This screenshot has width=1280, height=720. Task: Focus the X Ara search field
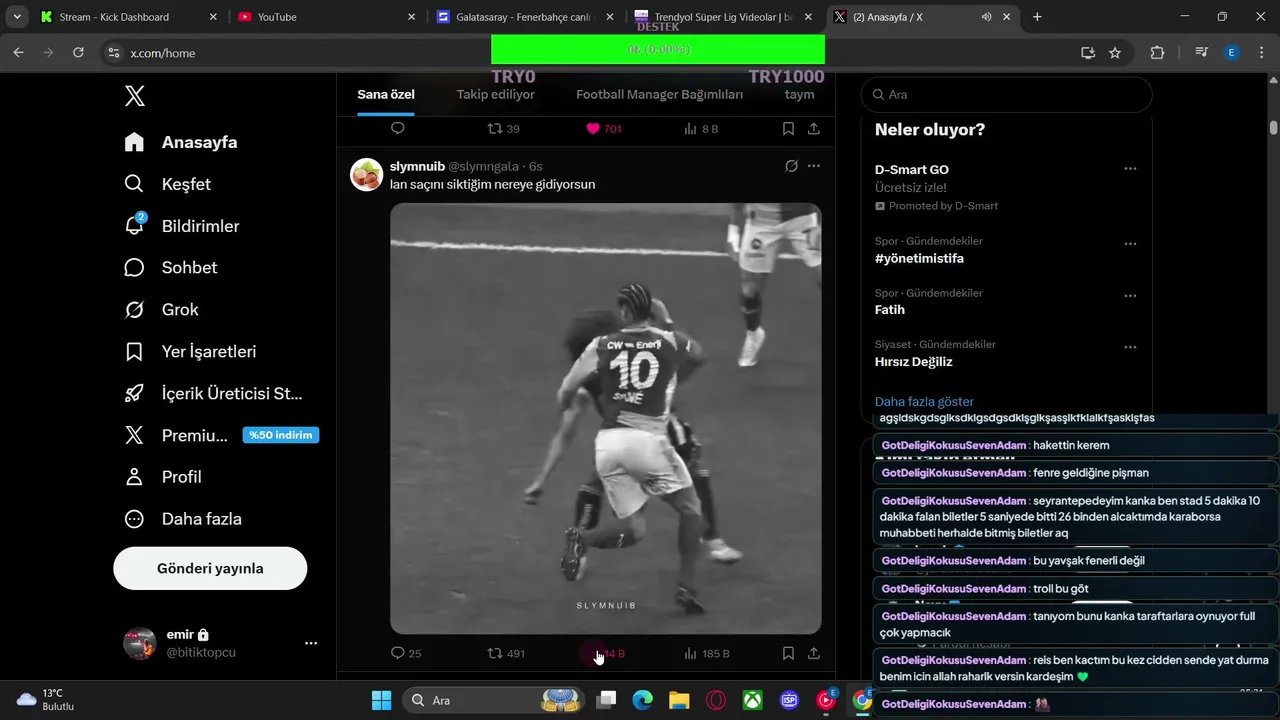click(x=1006, y=94)
